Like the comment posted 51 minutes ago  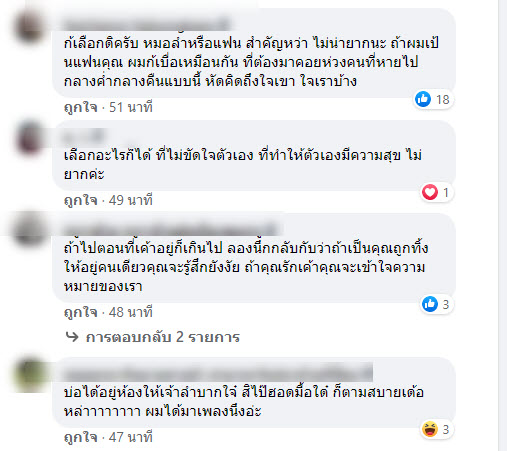point(81,107)
